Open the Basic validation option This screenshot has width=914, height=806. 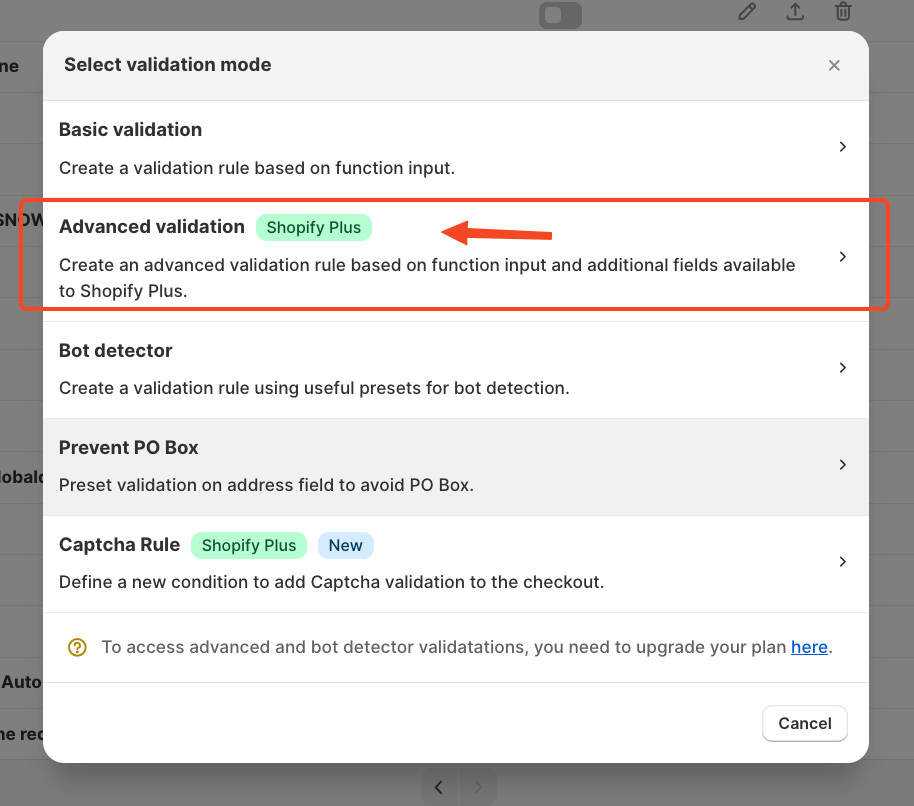456,149
